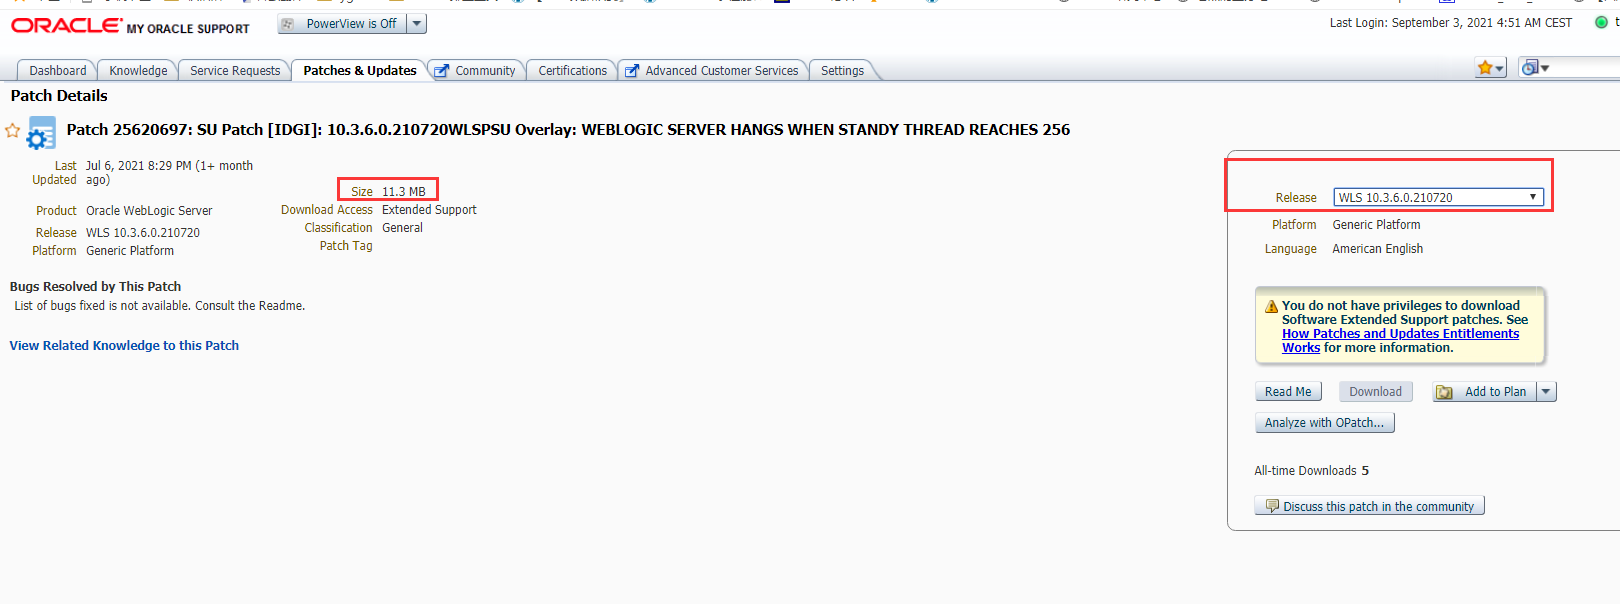Click the search field next to clock icon
Image resolution: width=1620 pixels, height=604 pixels.
1586,68
